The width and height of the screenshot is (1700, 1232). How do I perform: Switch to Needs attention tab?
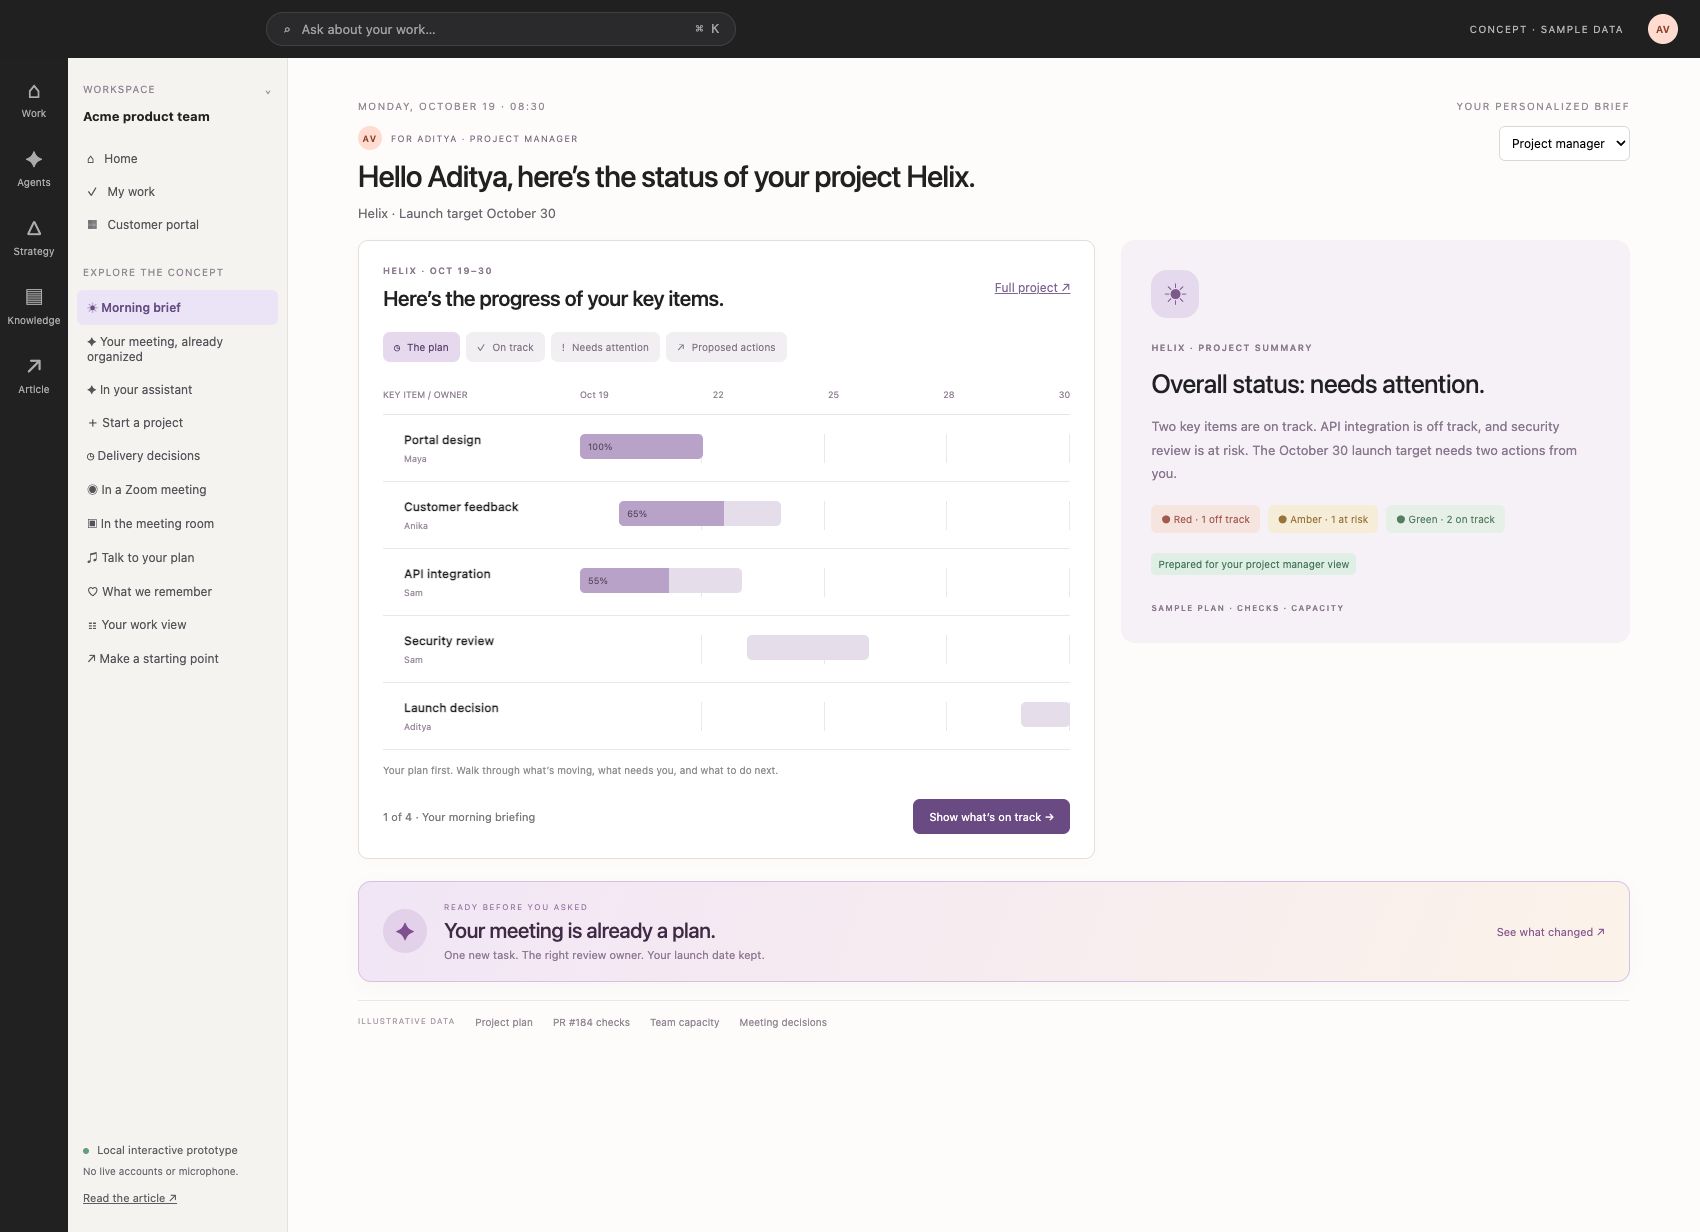coord(605,347)
